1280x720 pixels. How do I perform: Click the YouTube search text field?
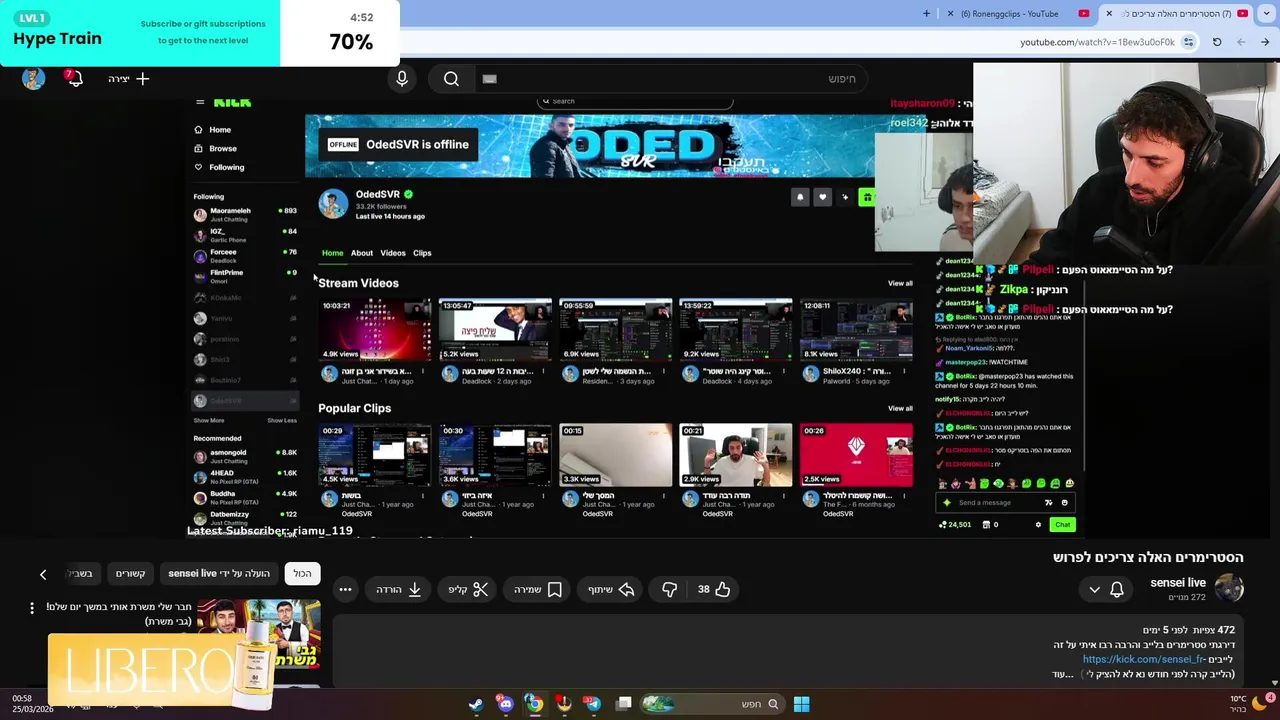(x=670, y=79)
